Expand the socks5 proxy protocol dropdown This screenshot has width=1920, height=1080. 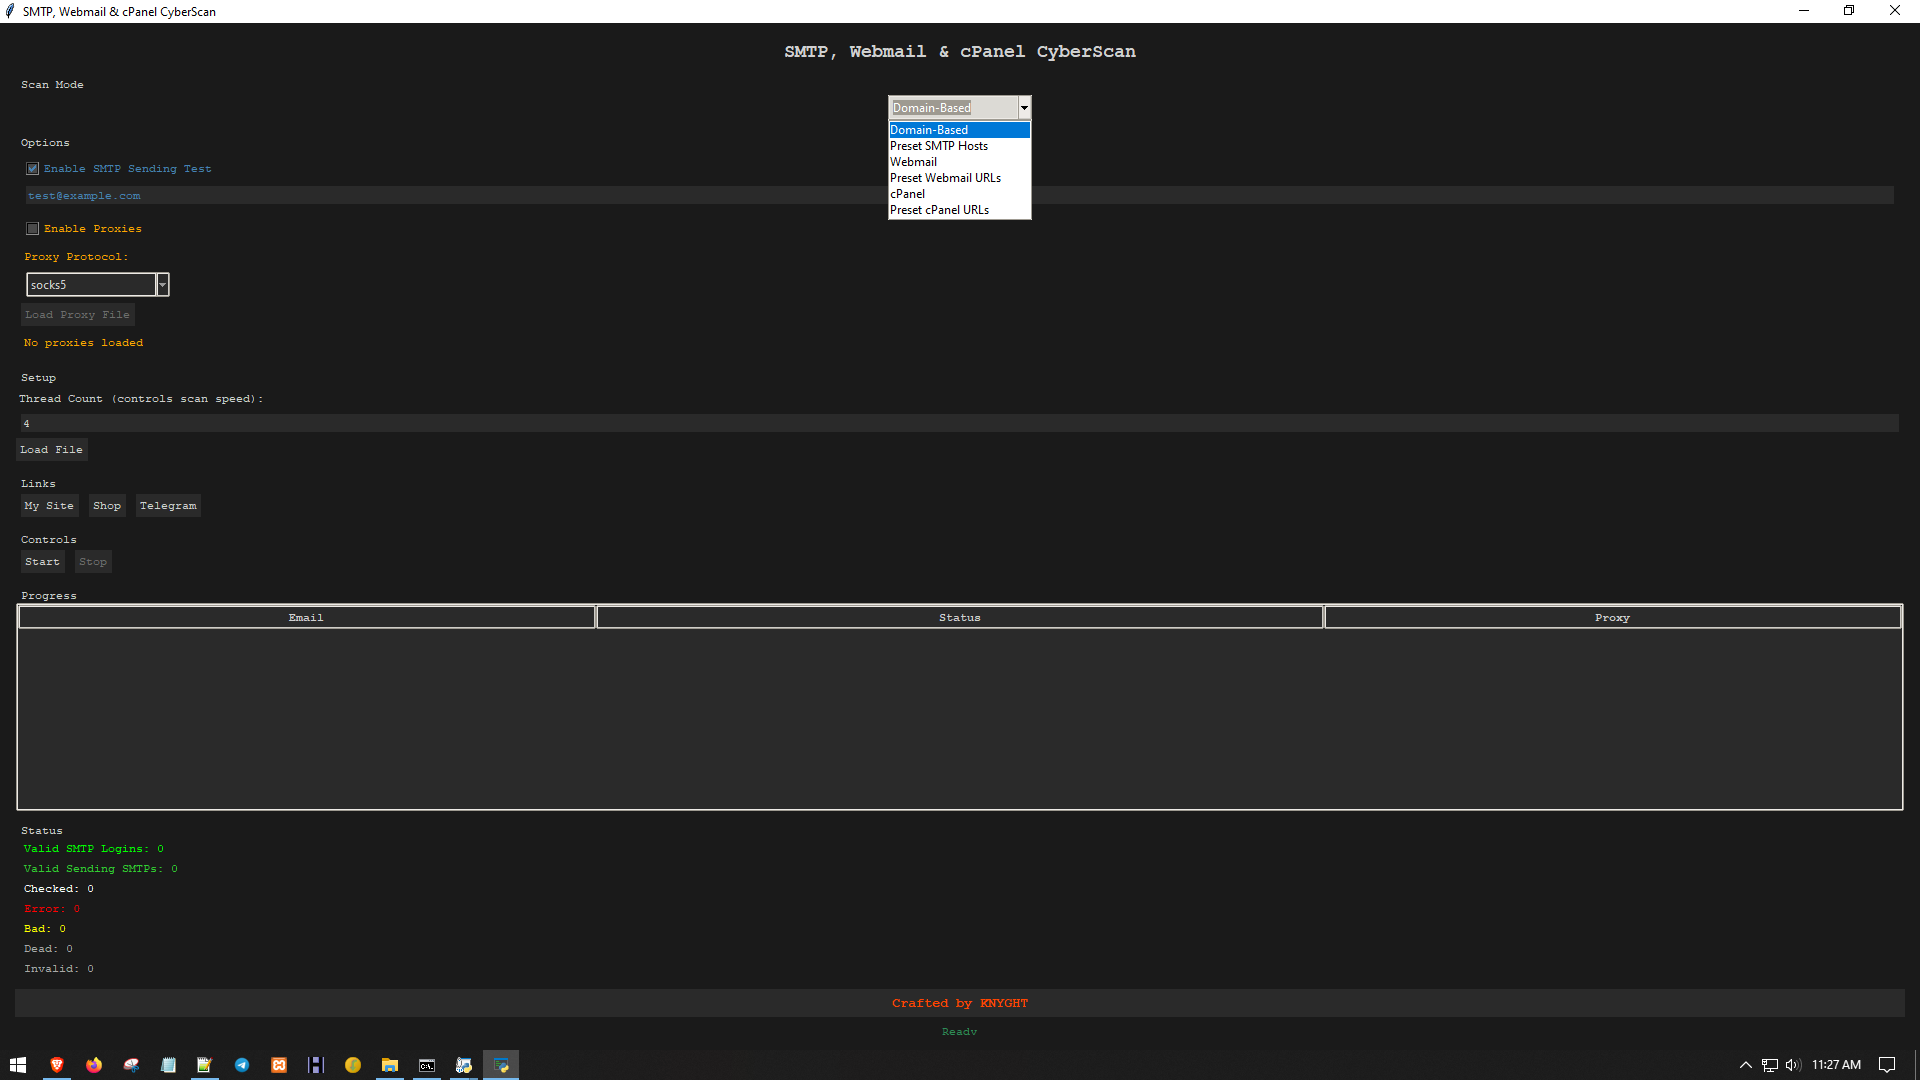tap(162, 285)
